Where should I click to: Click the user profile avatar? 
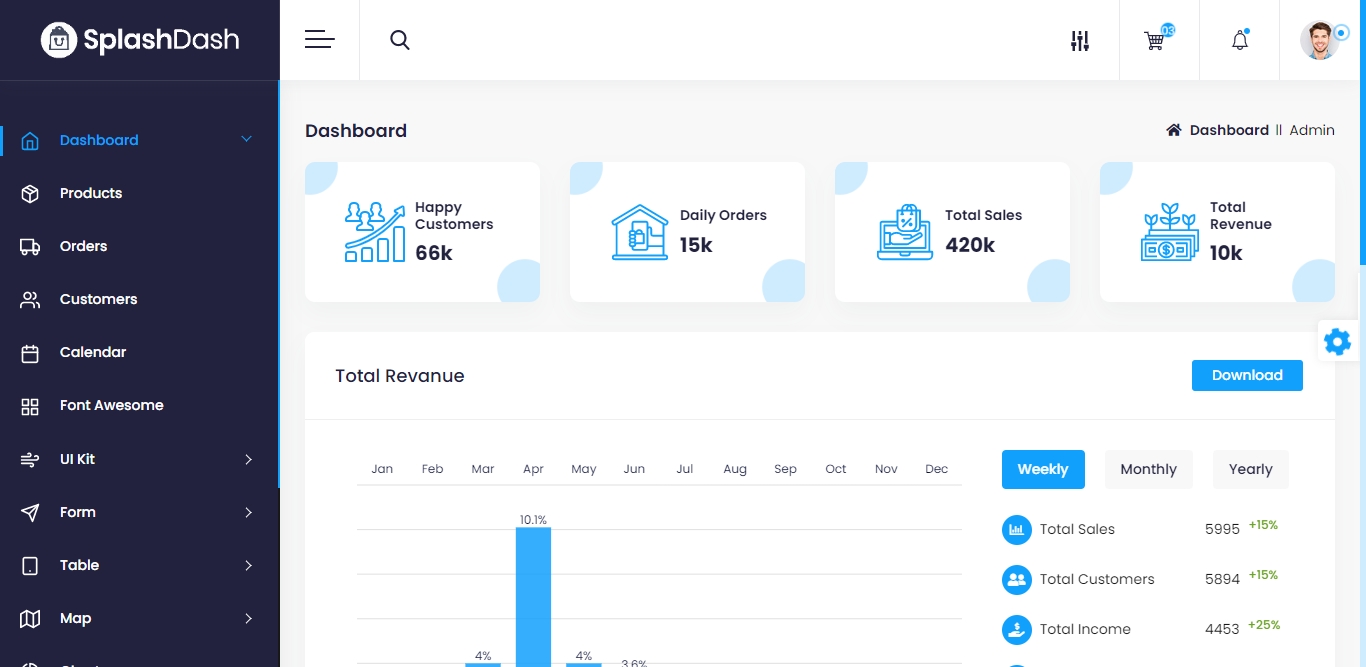point(1319,41)
